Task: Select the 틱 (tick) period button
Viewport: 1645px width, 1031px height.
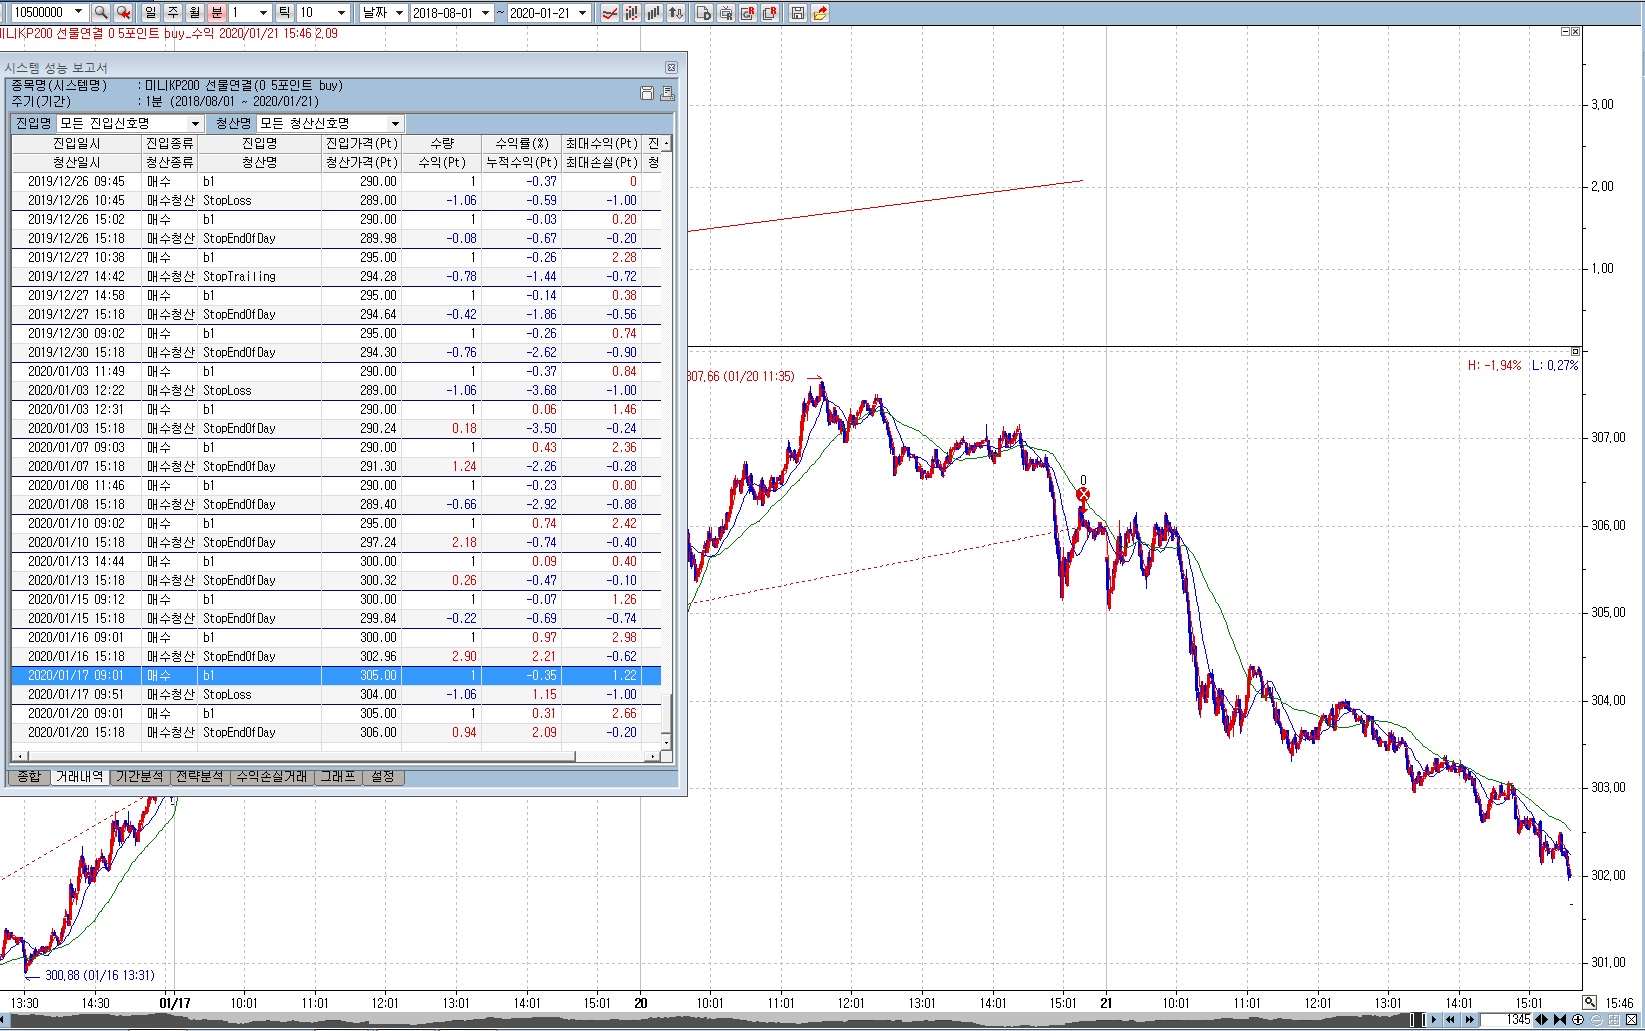Action: click(284, 13)
